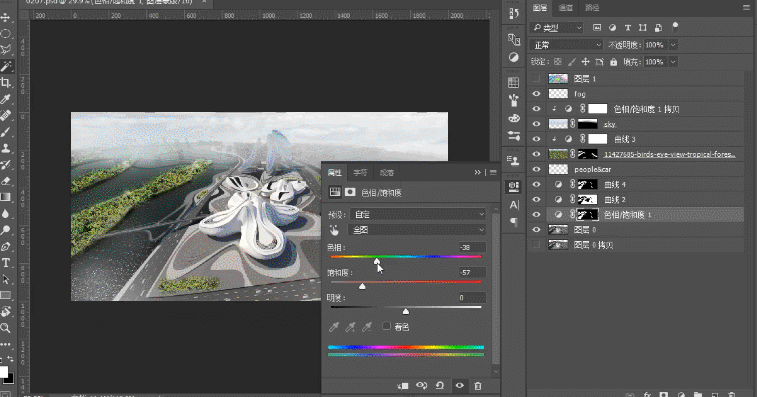Image resolution: width=757 pixels, height=397 pixels.
Task: Open the fill value dropdown arrow
Action: [x=673, y=62]
